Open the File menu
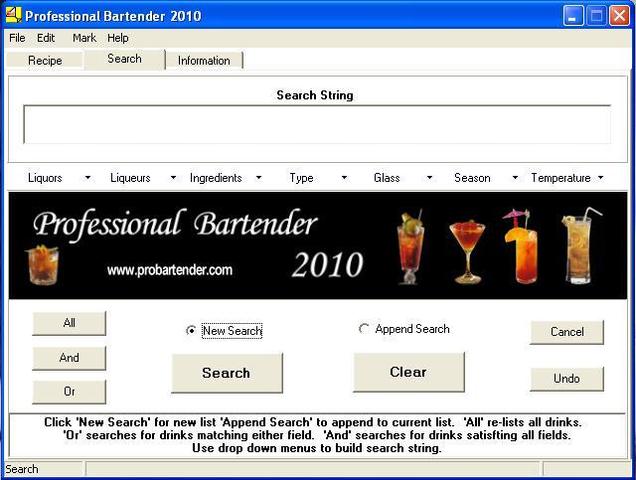This screenshot has height=480, width=636. [x=17, y=38]
